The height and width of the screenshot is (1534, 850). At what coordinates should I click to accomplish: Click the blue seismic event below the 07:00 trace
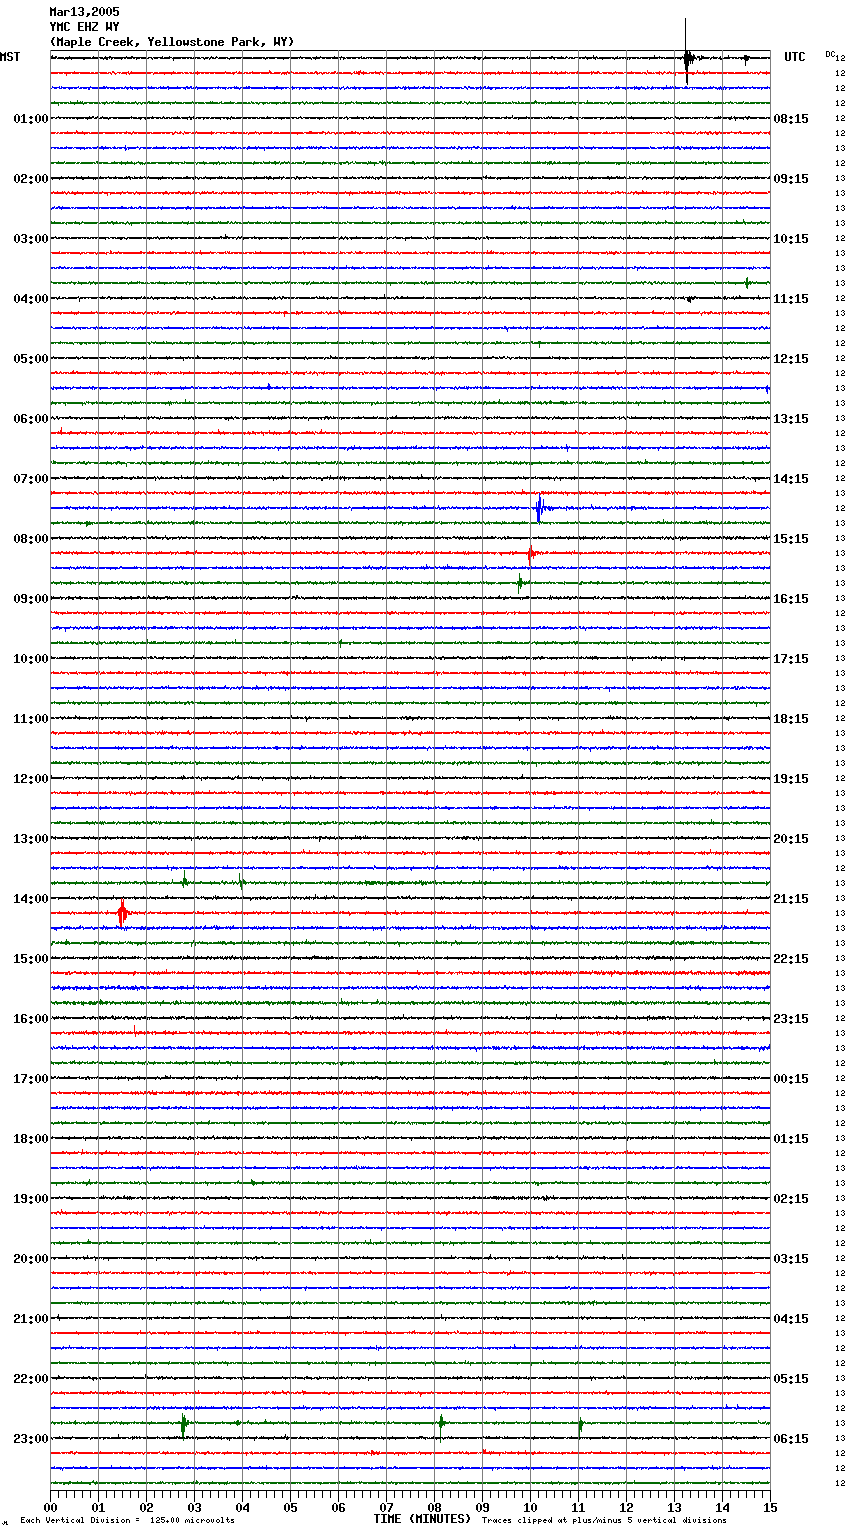pos(539,508)
